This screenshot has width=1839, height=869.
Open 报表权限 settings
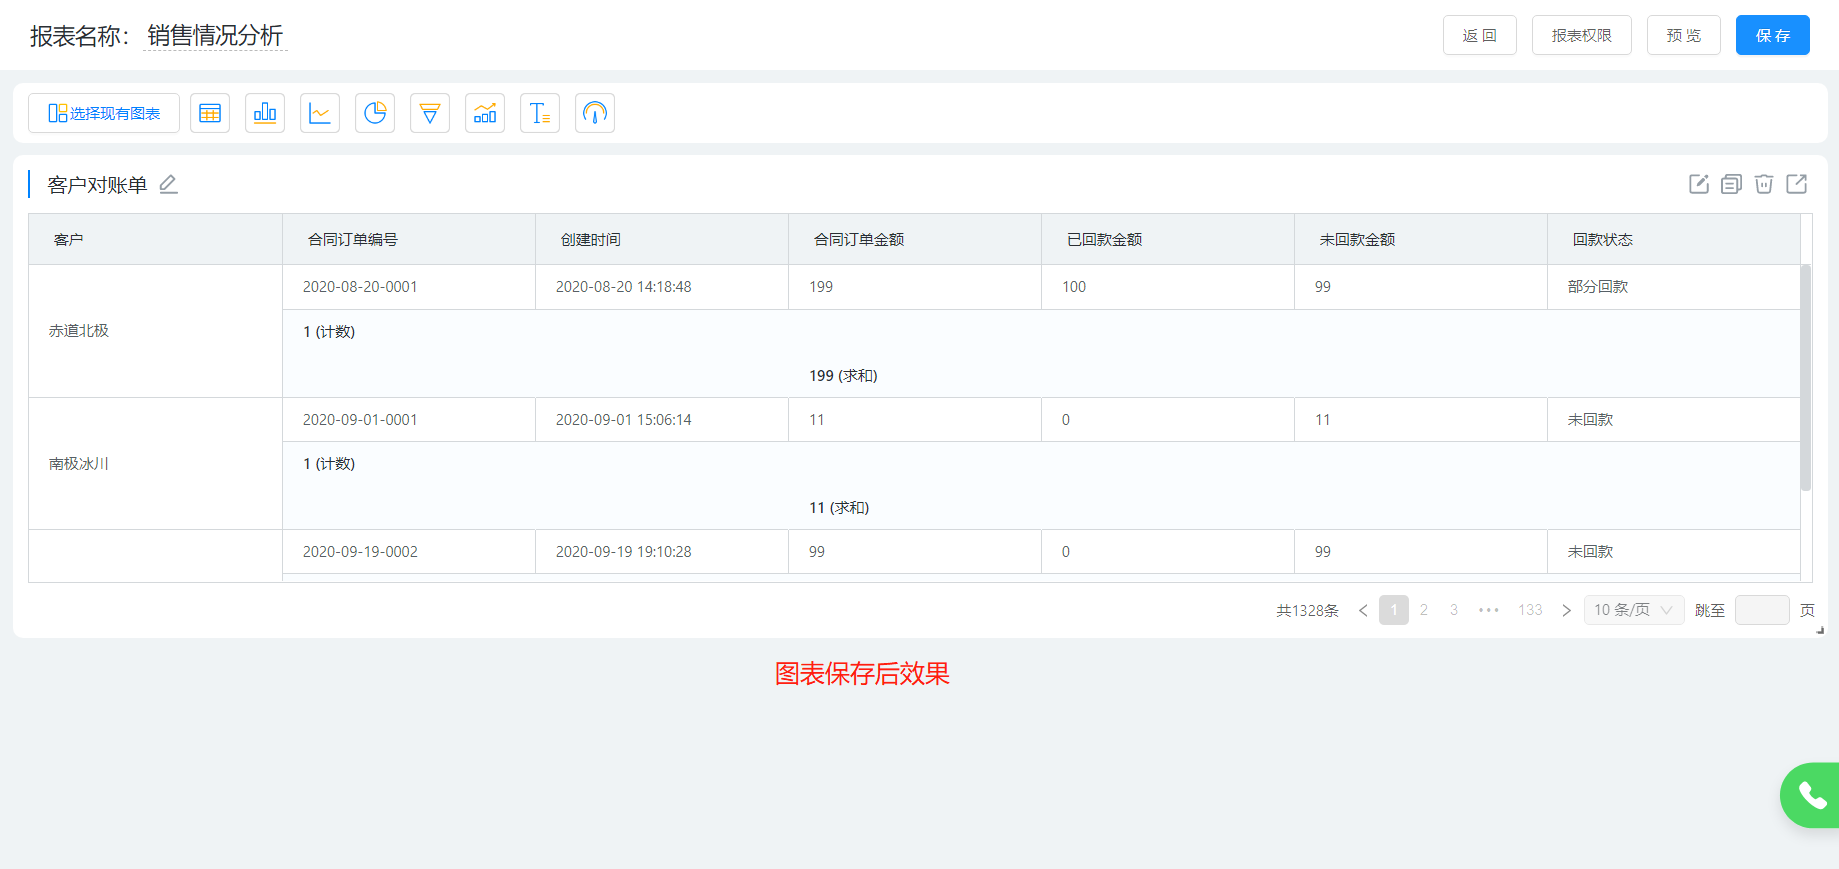click(1582, 35)
